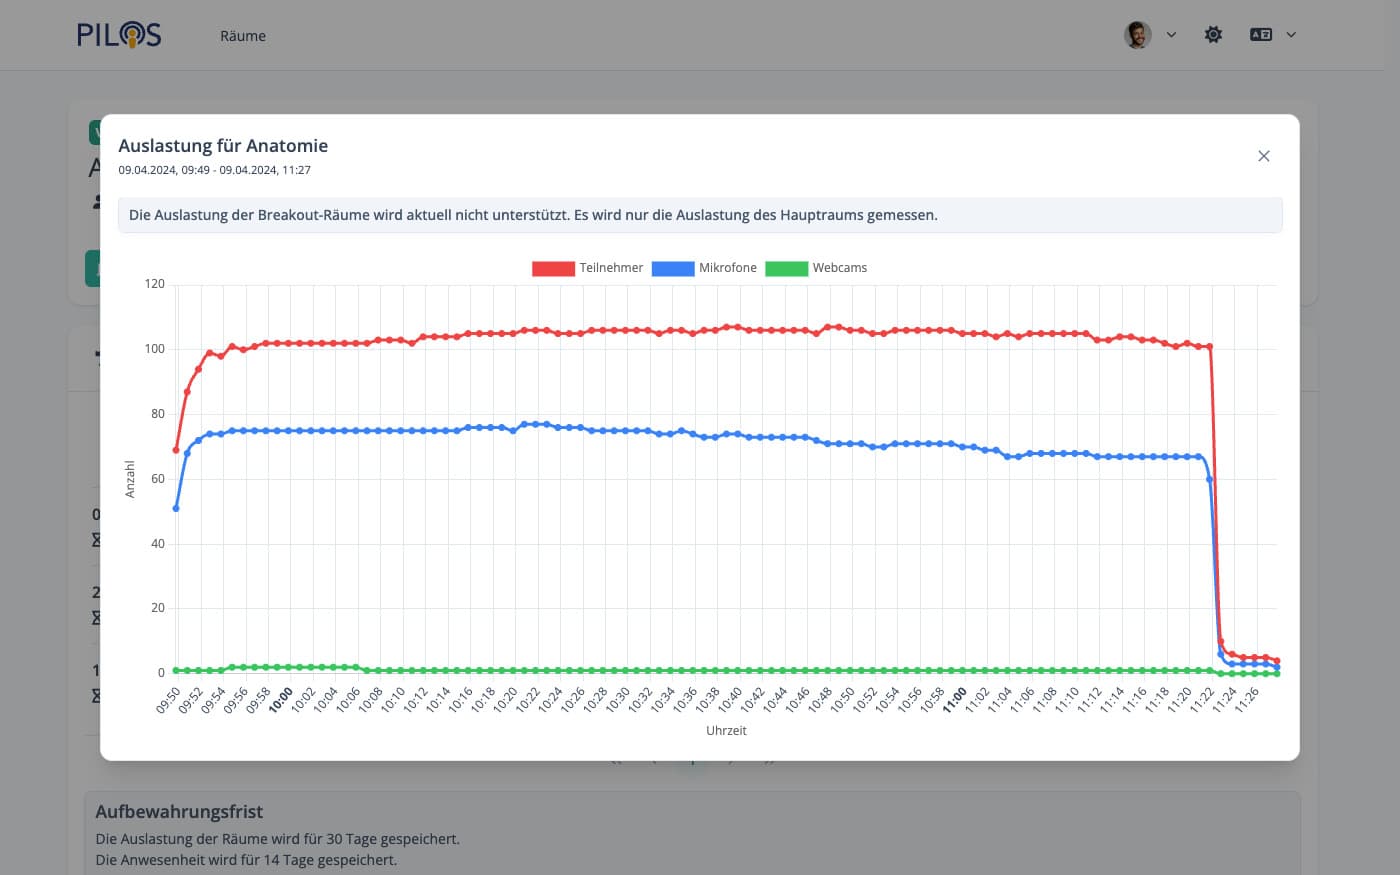Screen dimensions: 1400x875
Task: Click the bold 11:00 time axis label
Action: (955, 699)
